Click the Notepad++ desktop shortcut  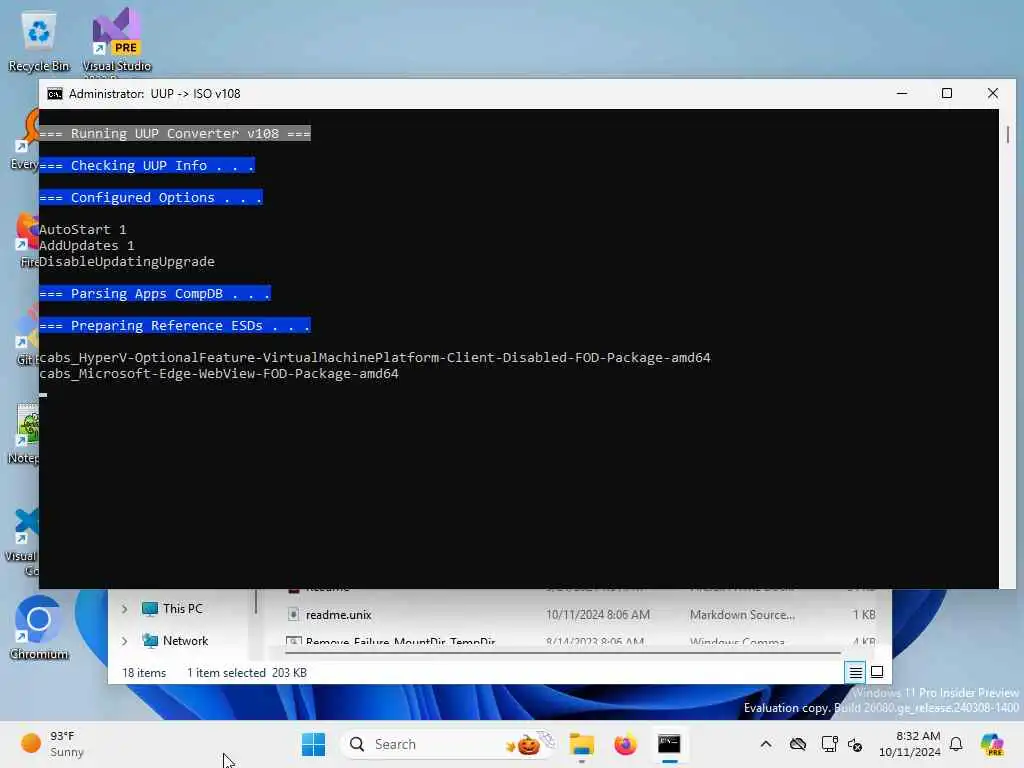23,434
